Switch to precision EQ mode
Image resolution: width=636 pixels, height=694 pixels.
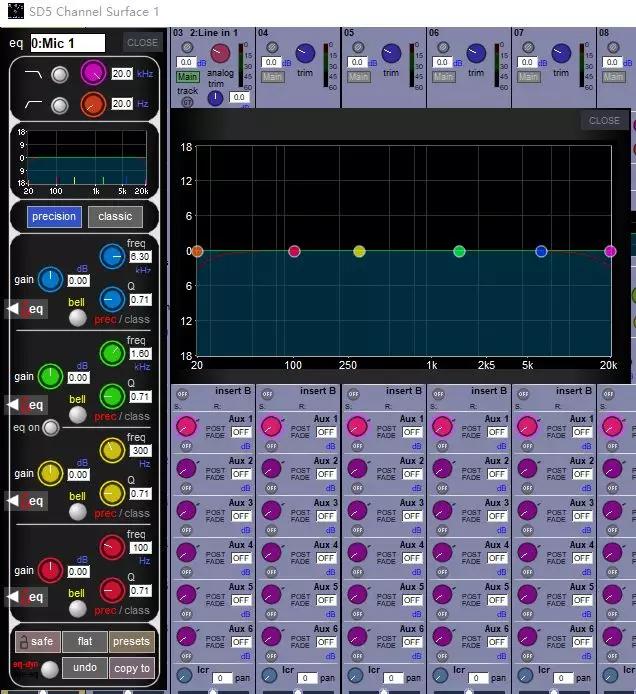coord(54,216)
